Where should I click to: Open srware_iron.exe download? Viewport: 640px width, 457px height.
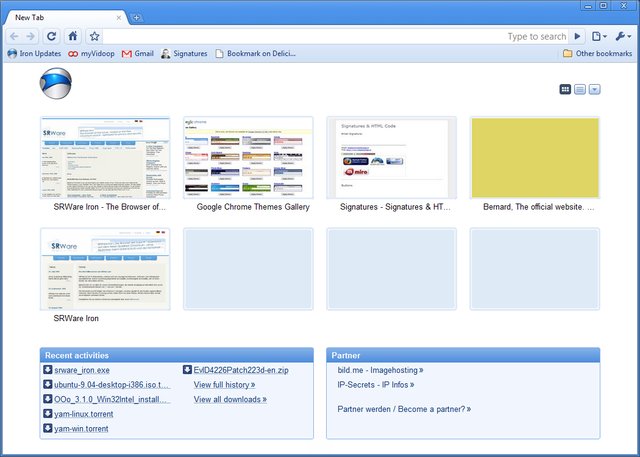coord(82,370)
